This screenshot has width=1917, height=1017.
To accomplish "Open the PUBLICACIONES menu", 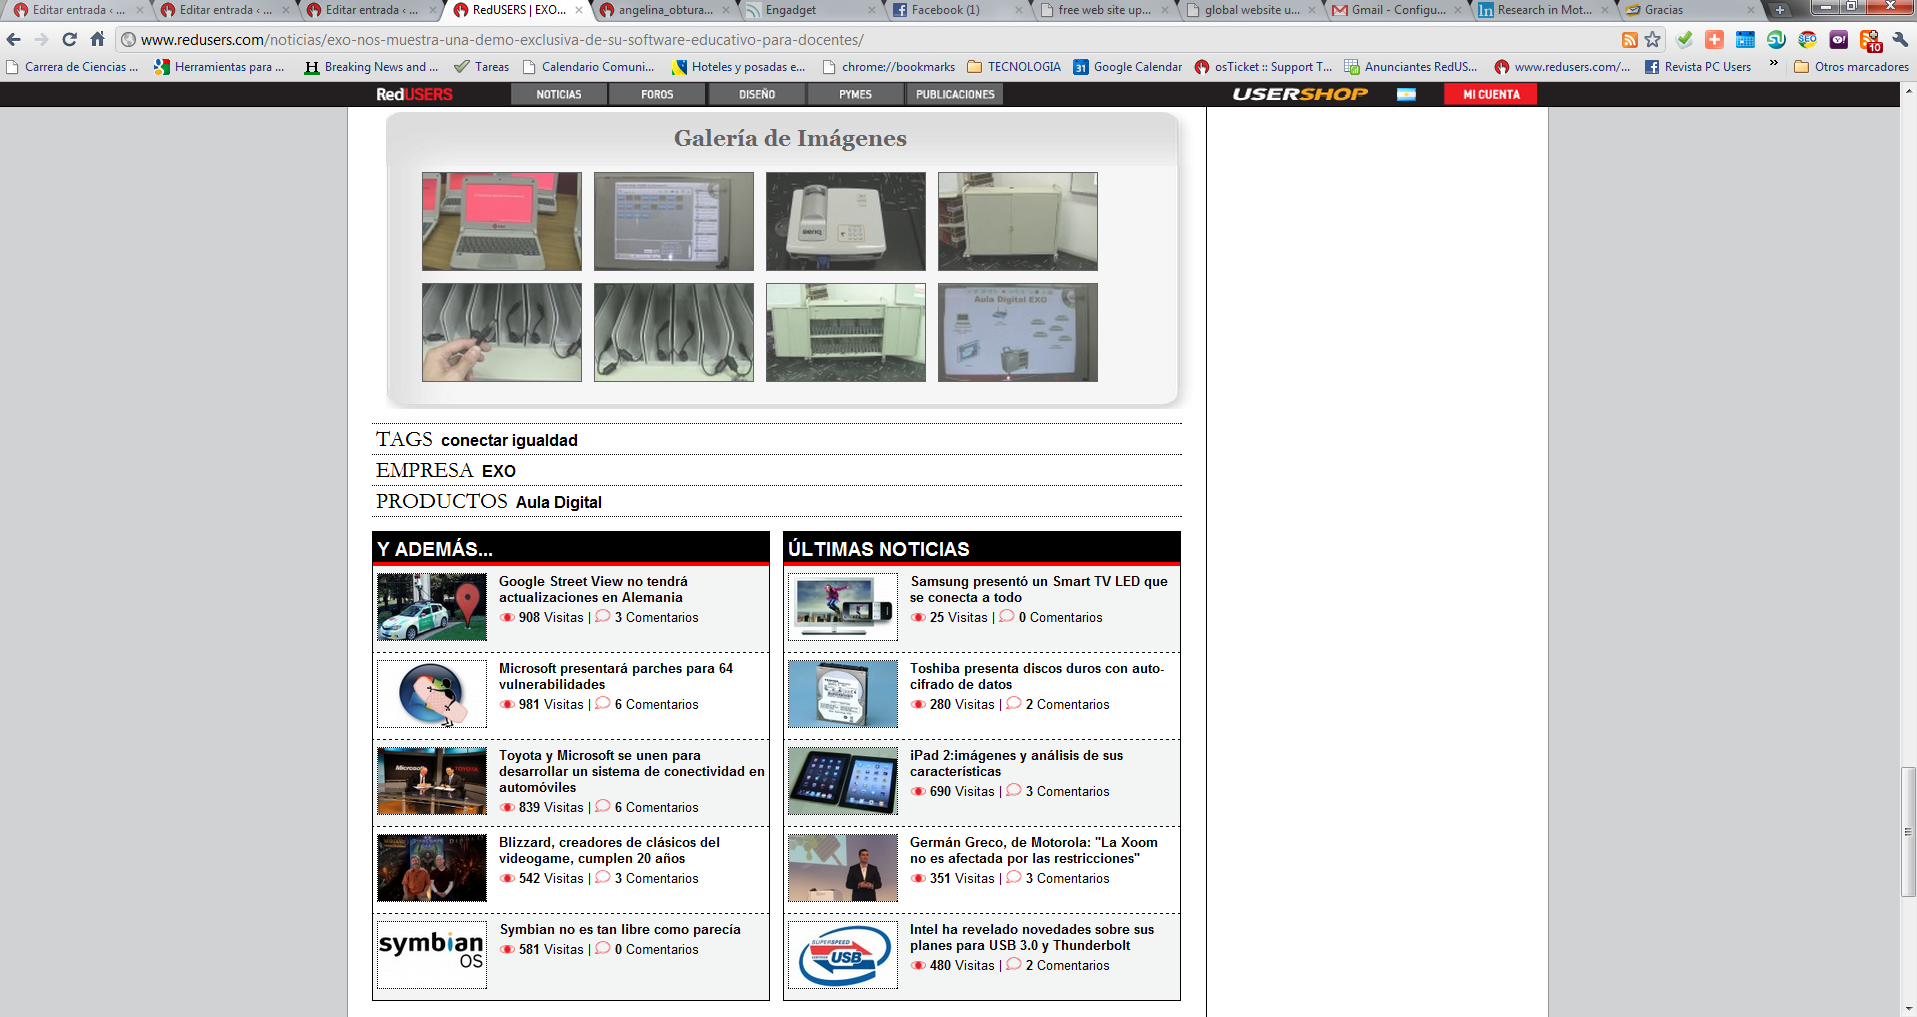I will pos(955,94).
